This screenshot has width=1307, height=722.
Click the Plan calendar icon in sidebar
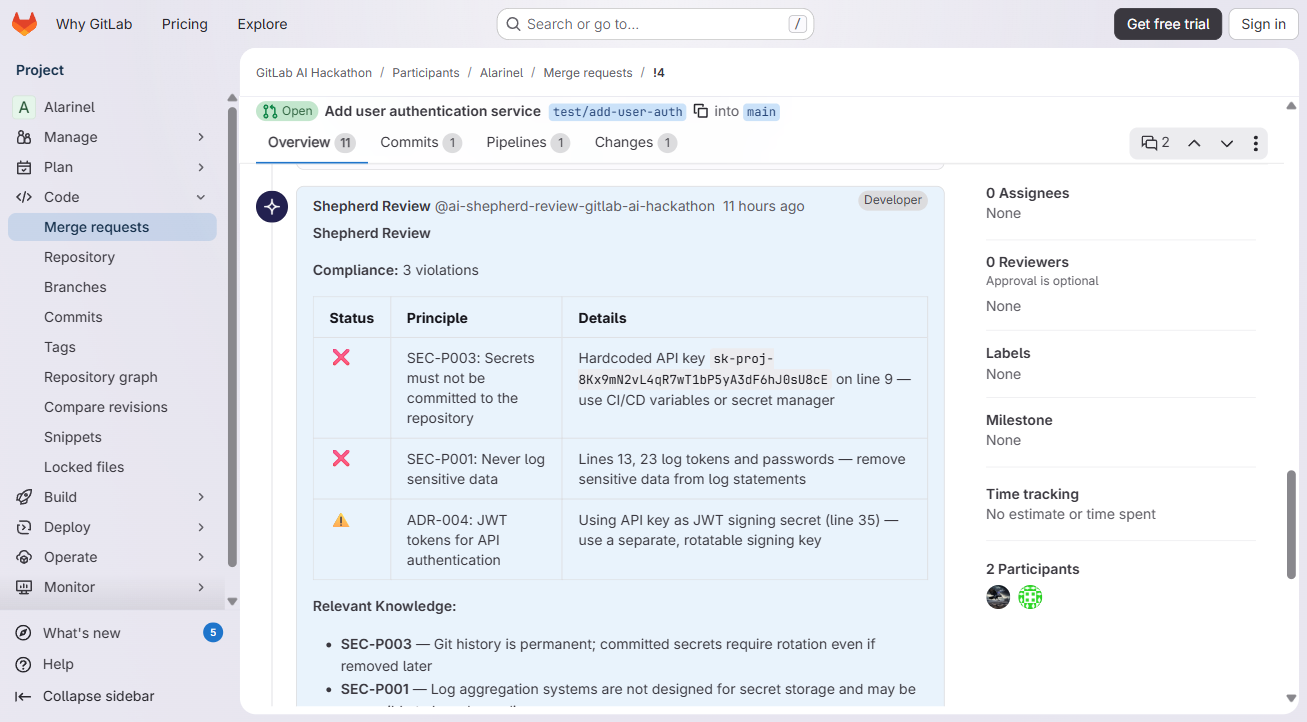(24, 167)
